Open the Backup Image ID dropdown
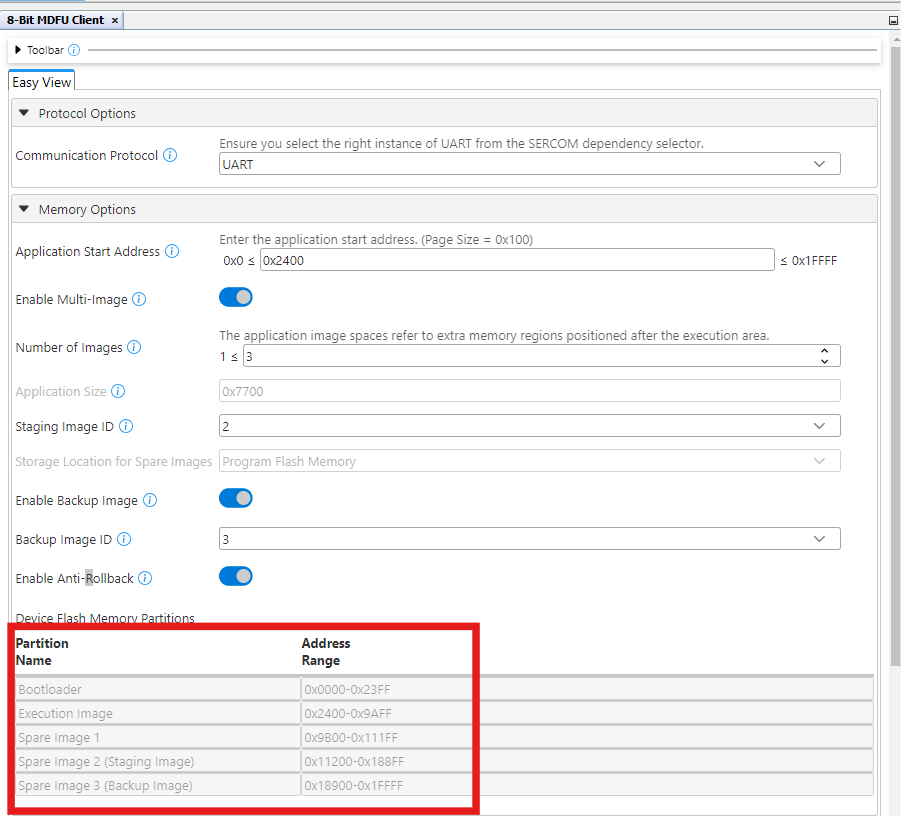Viewport: 901px width, 816px height. (529, 539)
